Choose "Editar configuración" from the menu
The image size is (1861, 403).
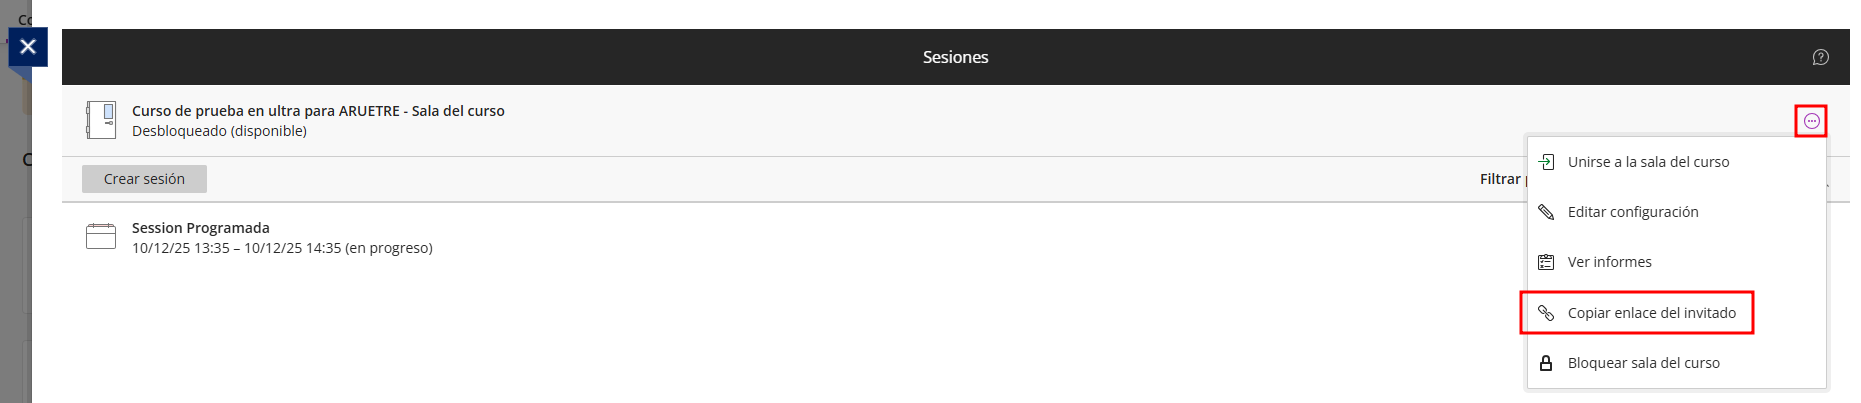[x=1633, y=212]
